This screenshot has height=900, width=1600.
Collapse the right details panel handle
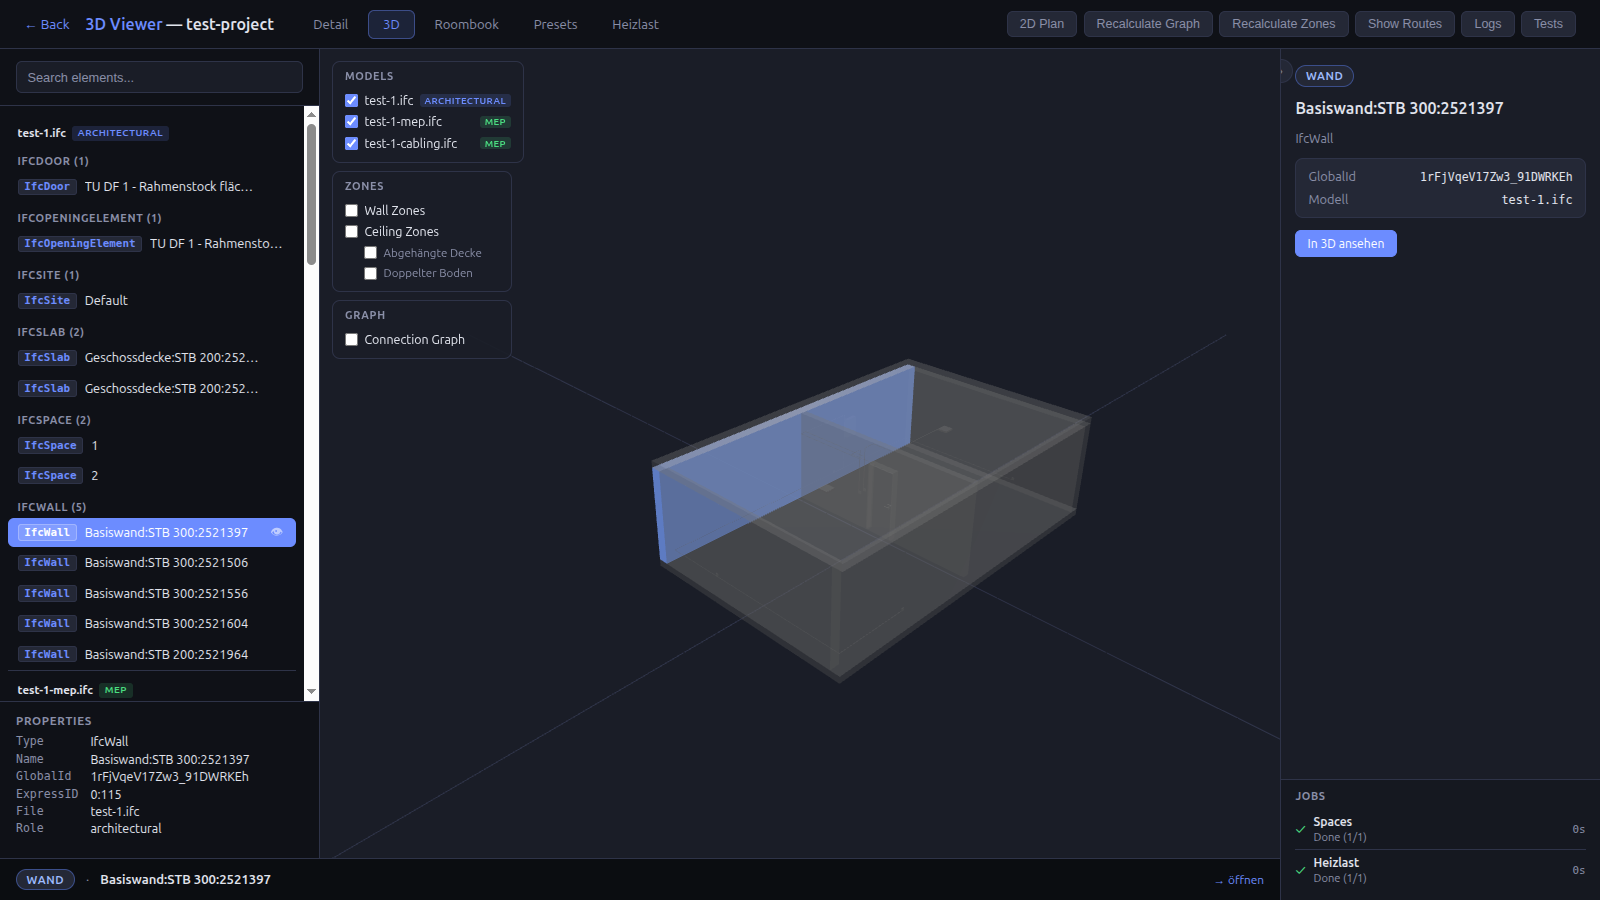point(1284,72)
